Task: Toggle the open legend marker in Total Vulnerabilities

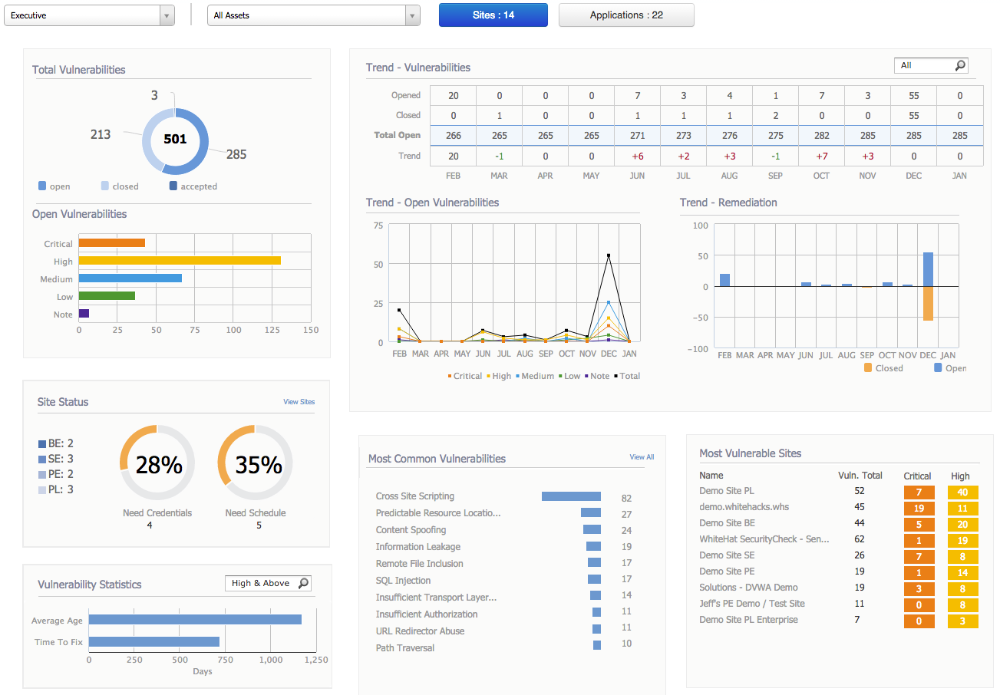Action: click(42, 186)
